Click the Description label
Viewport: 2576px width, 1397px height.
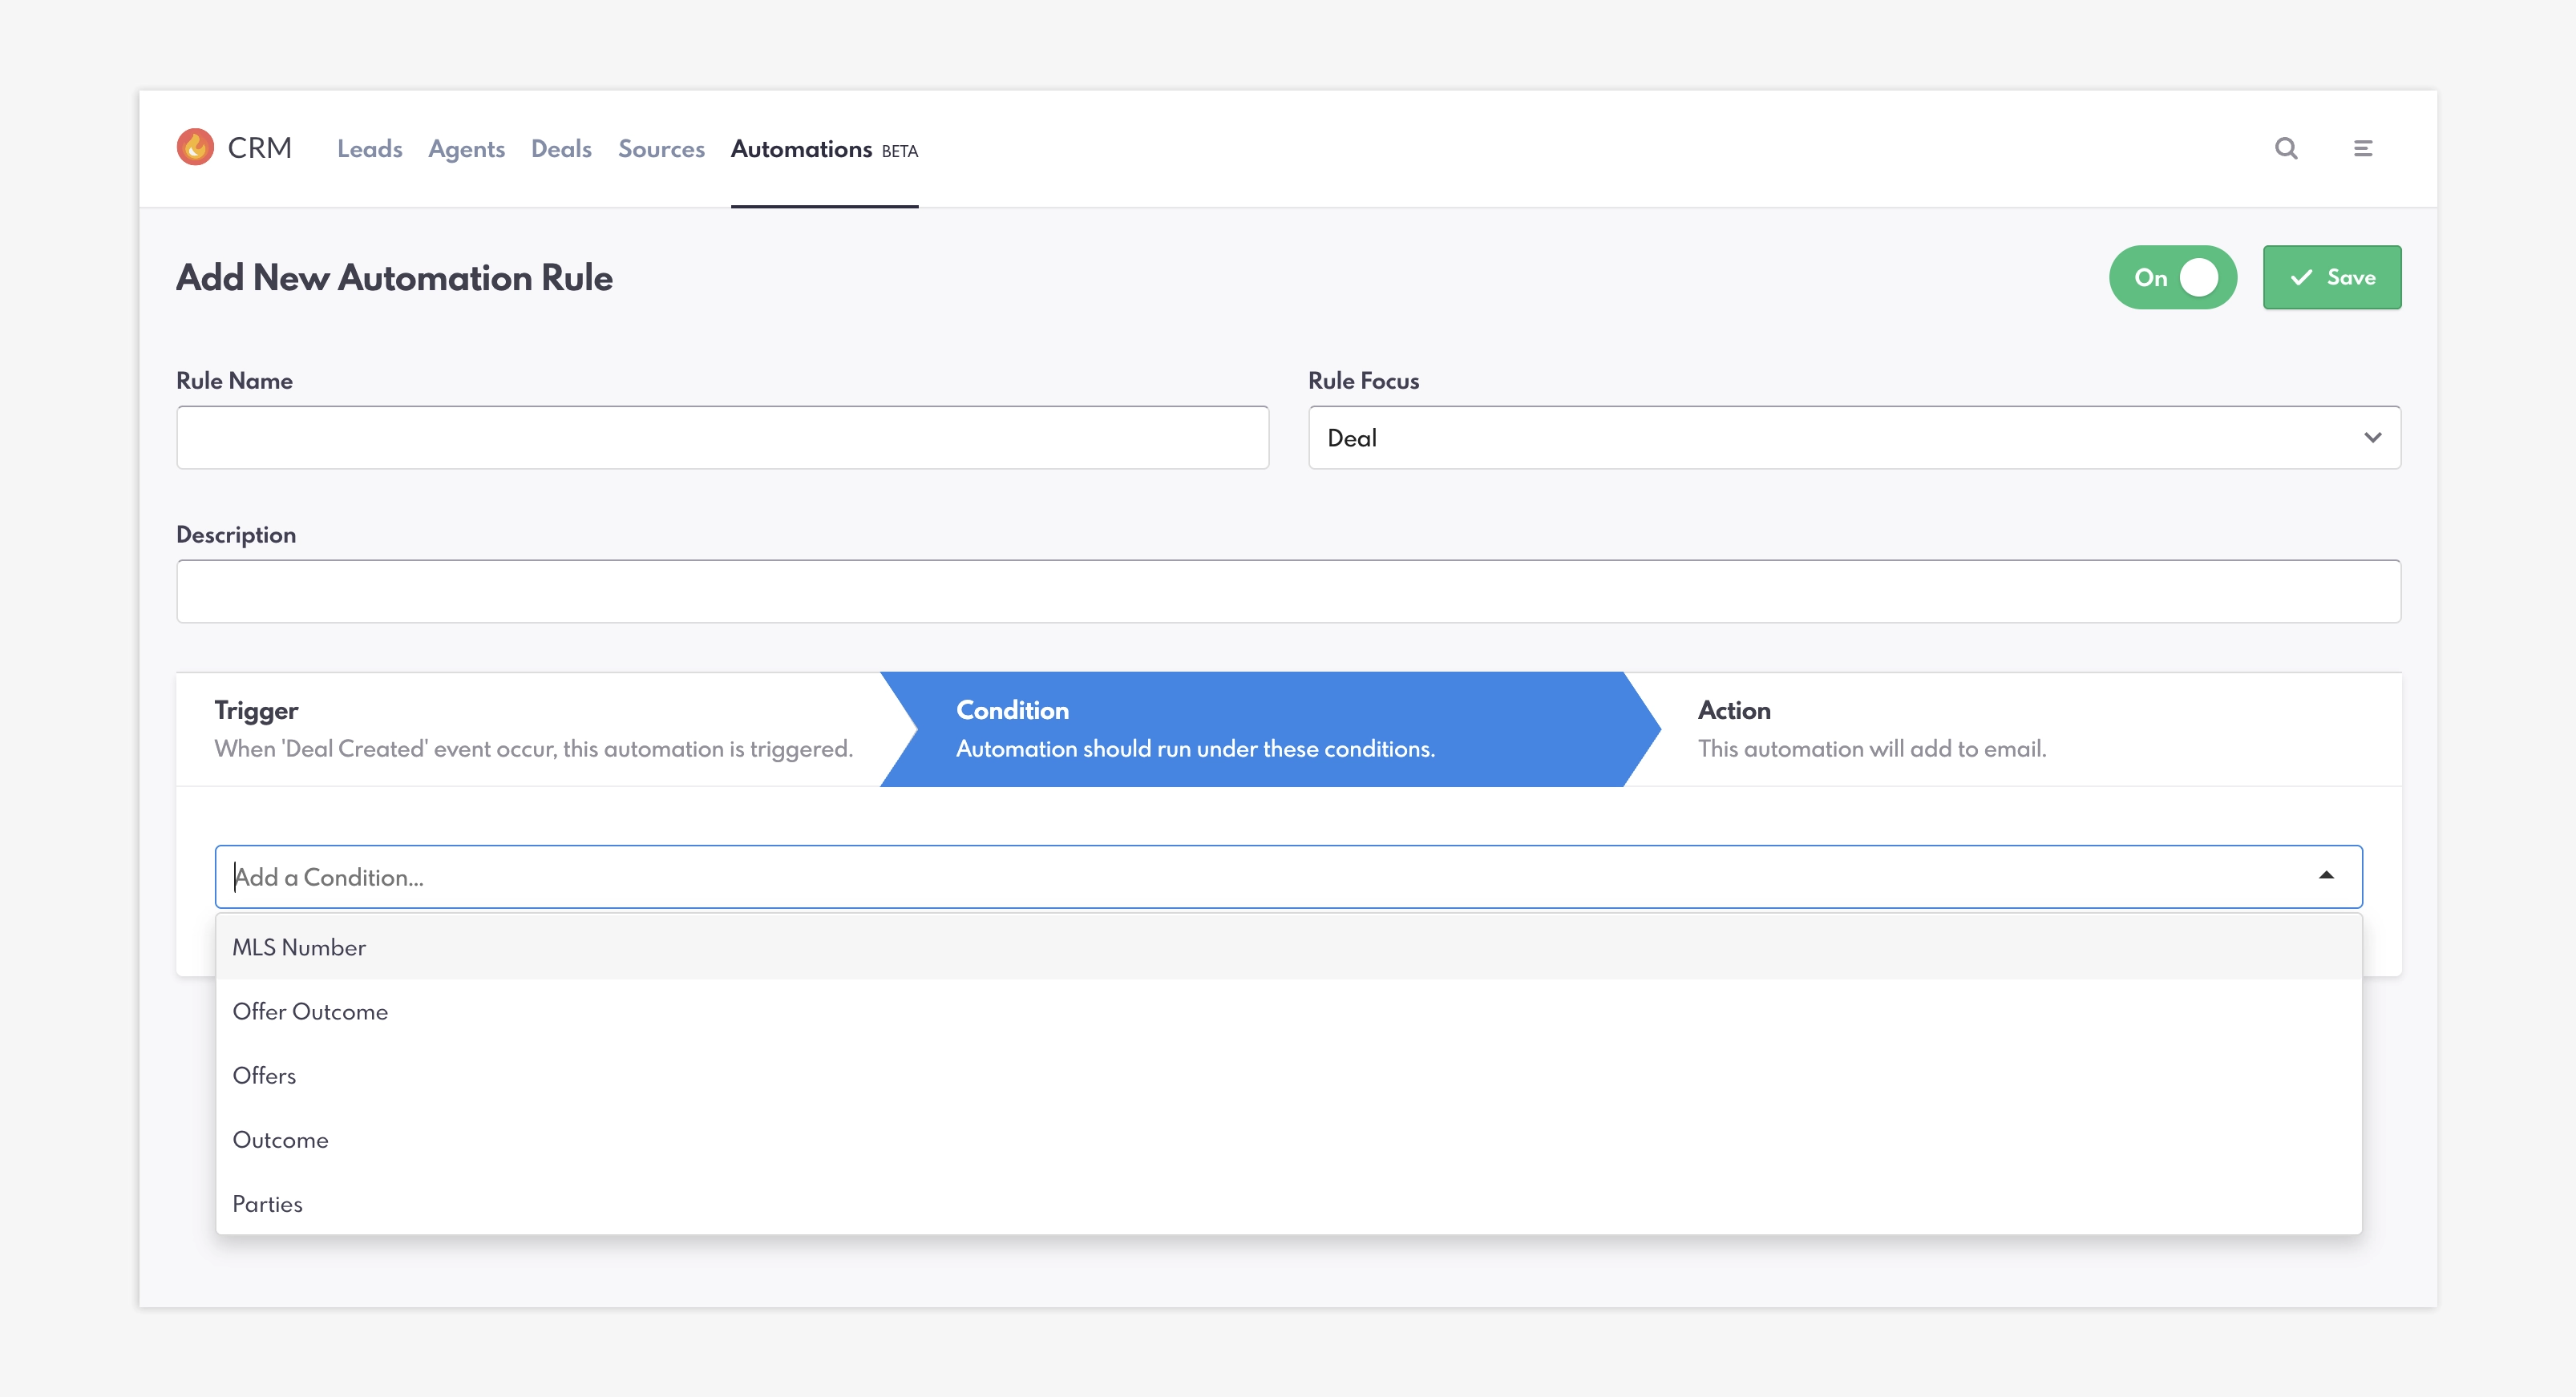[x=236, y=534]
